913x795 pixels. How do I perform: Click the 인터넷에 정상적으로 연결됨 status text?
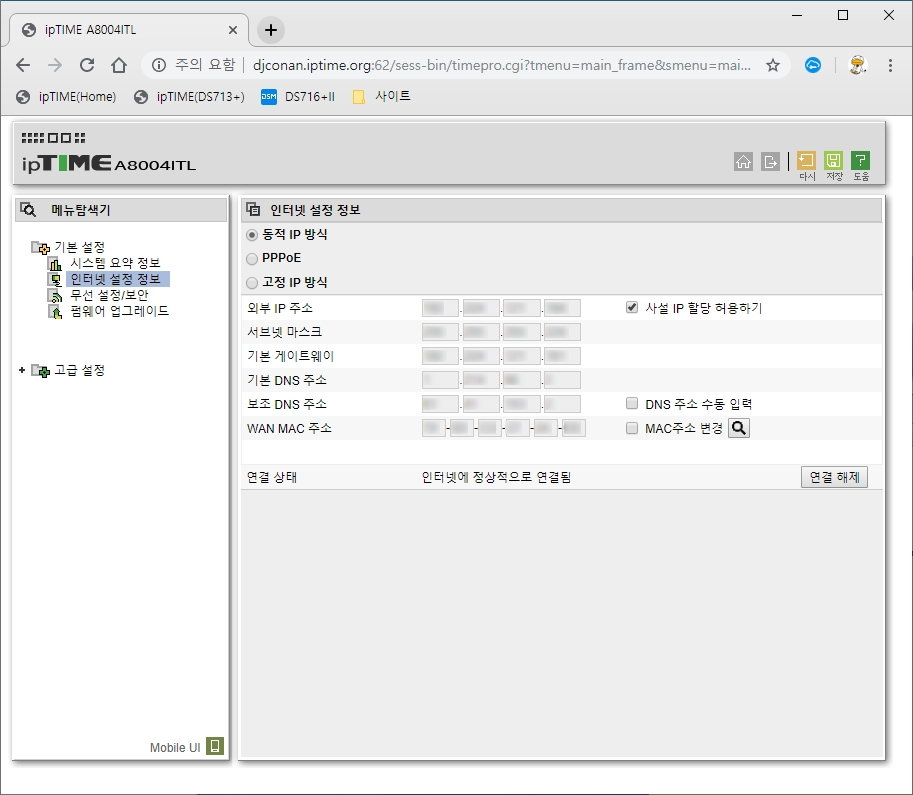(496, 477)
